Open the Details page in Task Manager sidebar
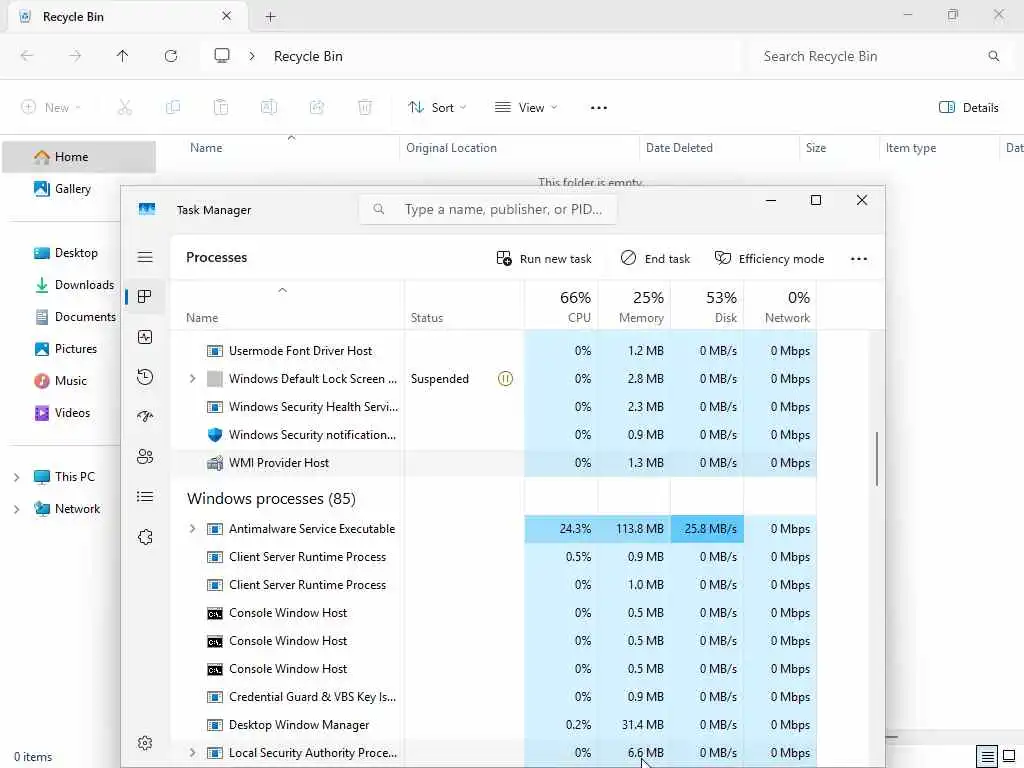This screenshot has width=1024, height=768. (x=145, y=497)
